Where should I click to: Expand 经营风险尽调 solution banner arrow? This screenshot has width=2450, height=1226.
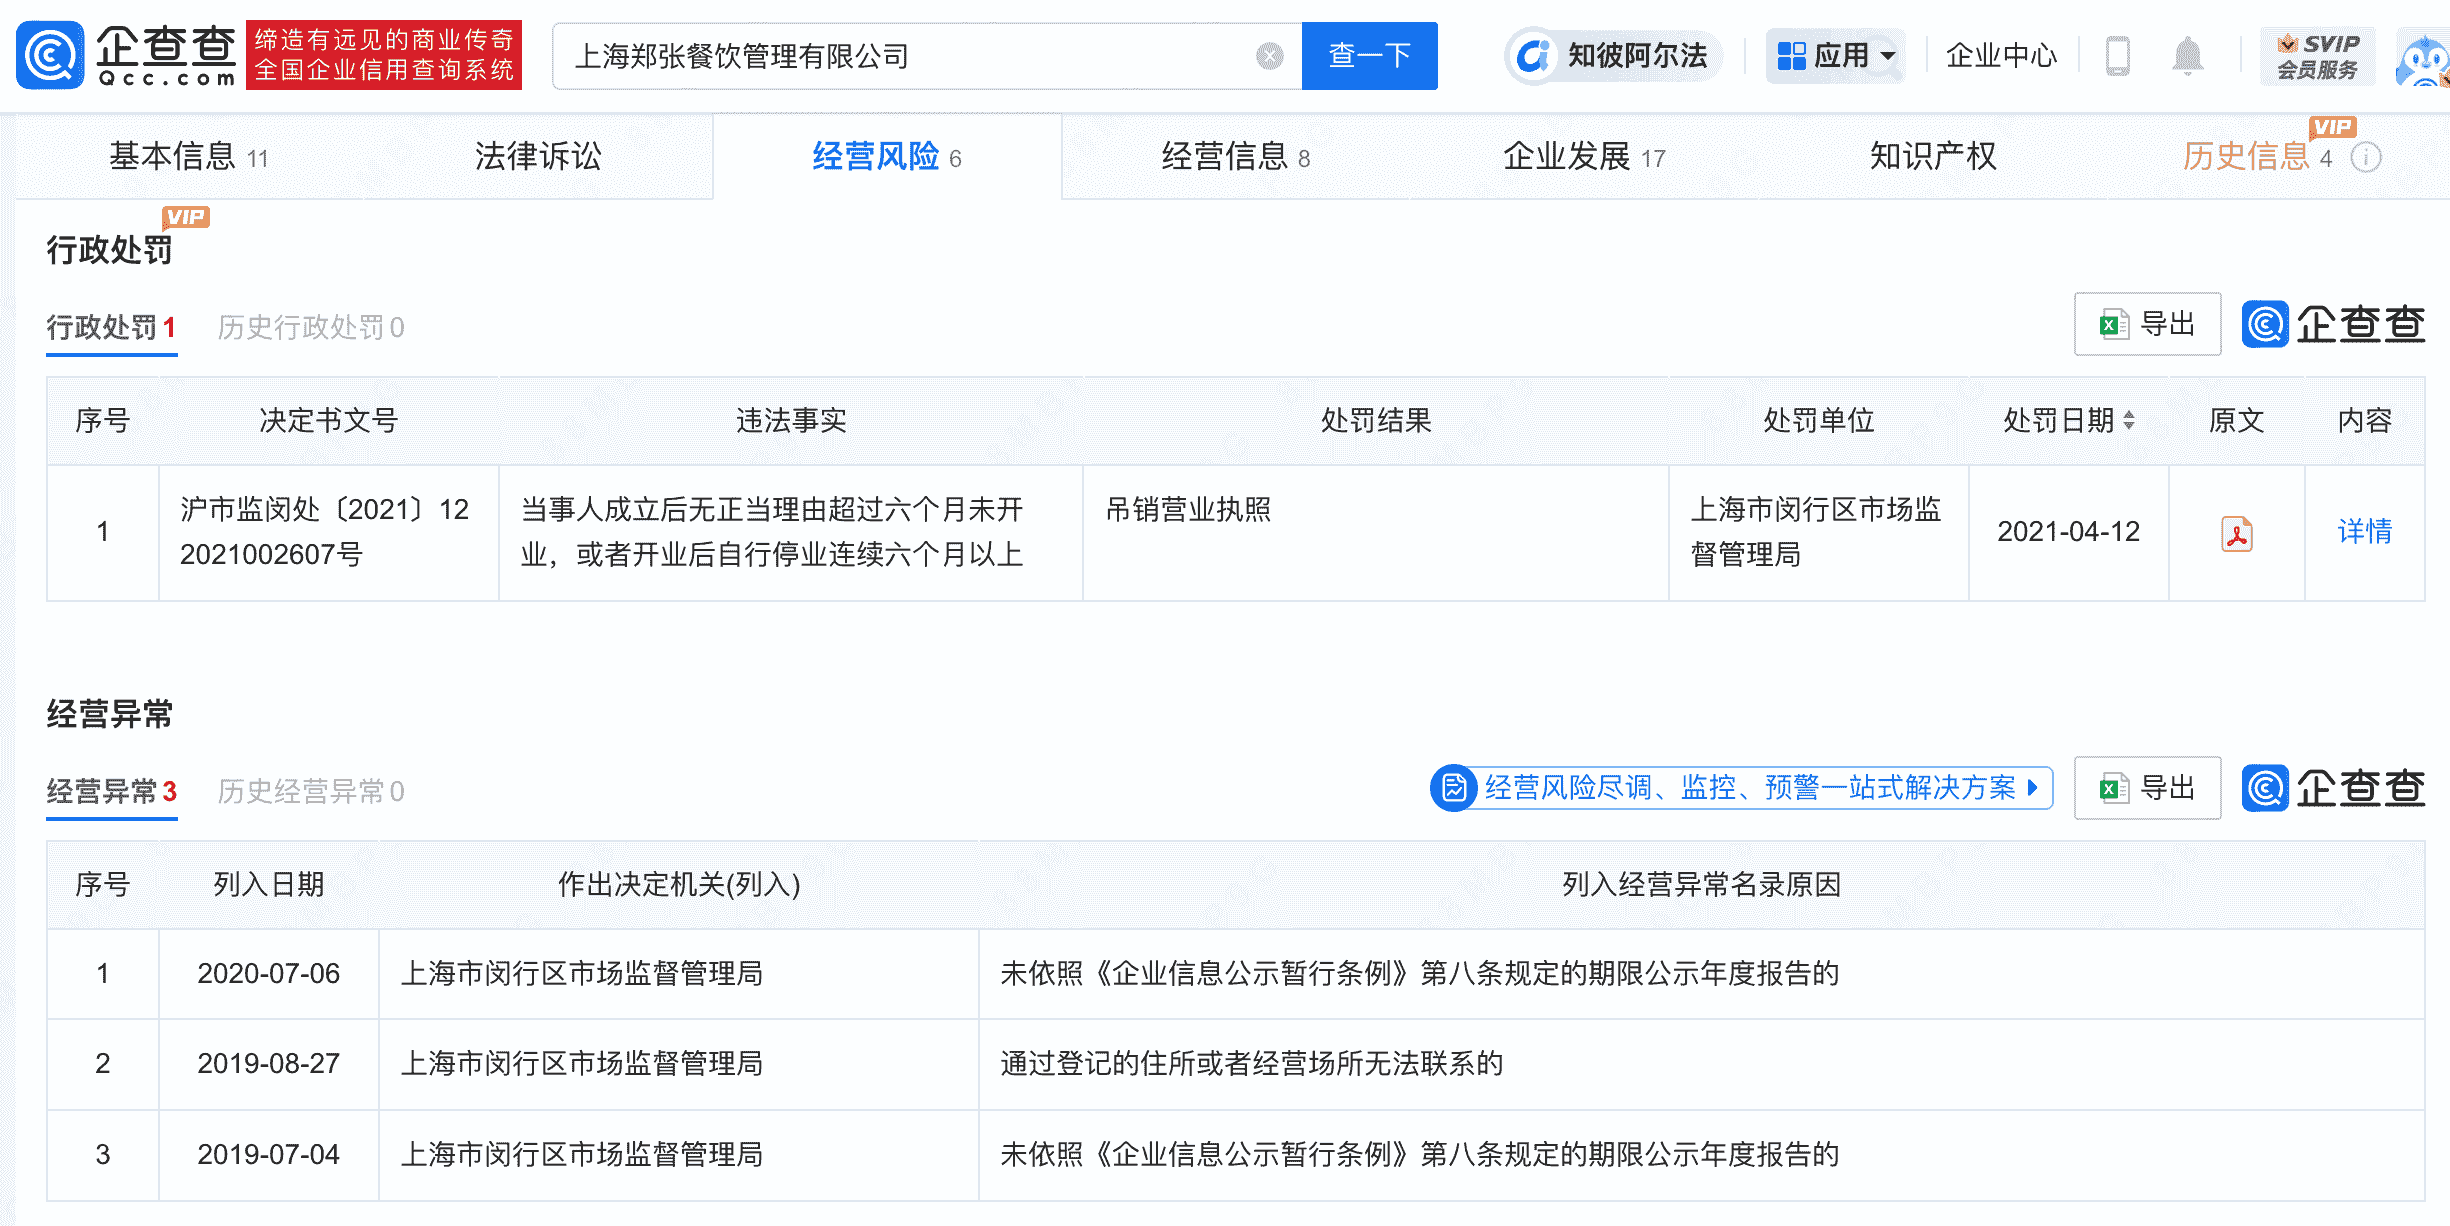[2032, 788]
